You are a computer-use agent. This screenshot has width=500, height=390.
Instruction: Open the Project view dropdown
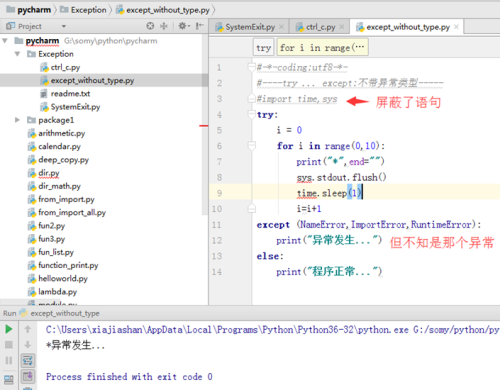coord(64,26)
